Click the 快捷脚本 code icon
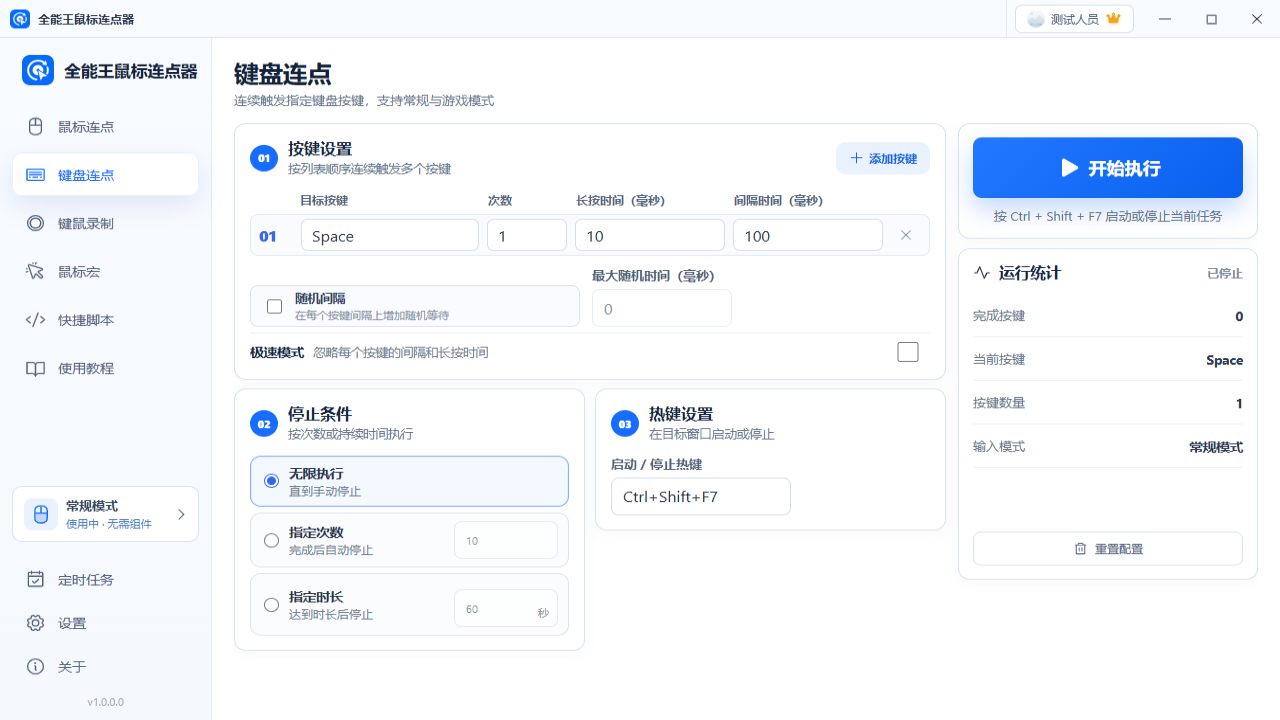The height and width of the screenshot is (720, 1280). pos(35,320)
